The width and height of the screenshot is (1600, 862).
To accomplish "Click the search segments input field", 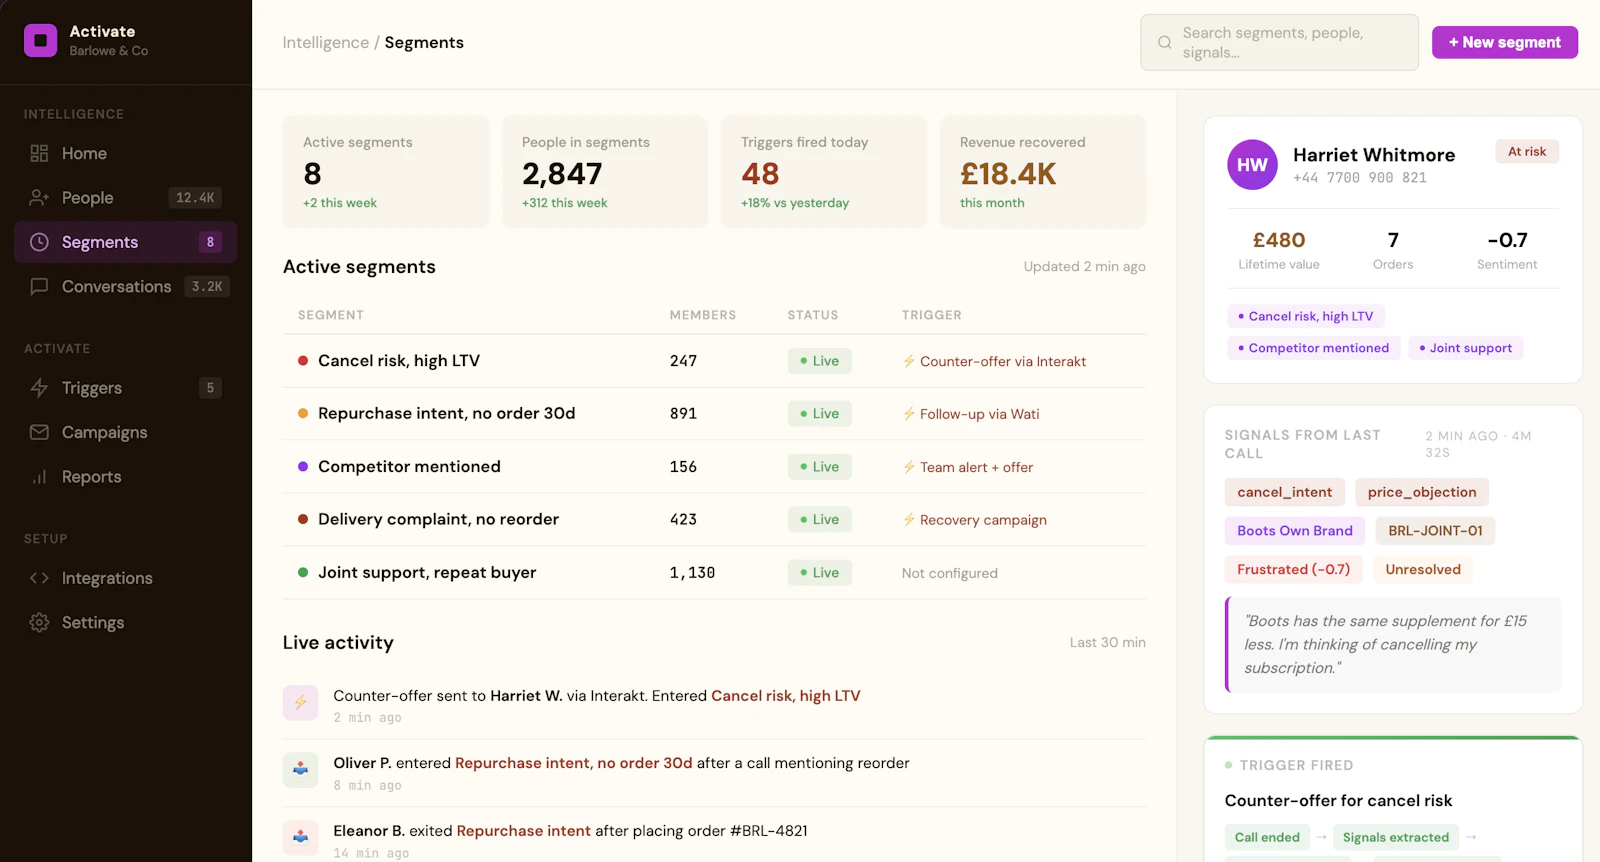I will tap(1279, 42).
